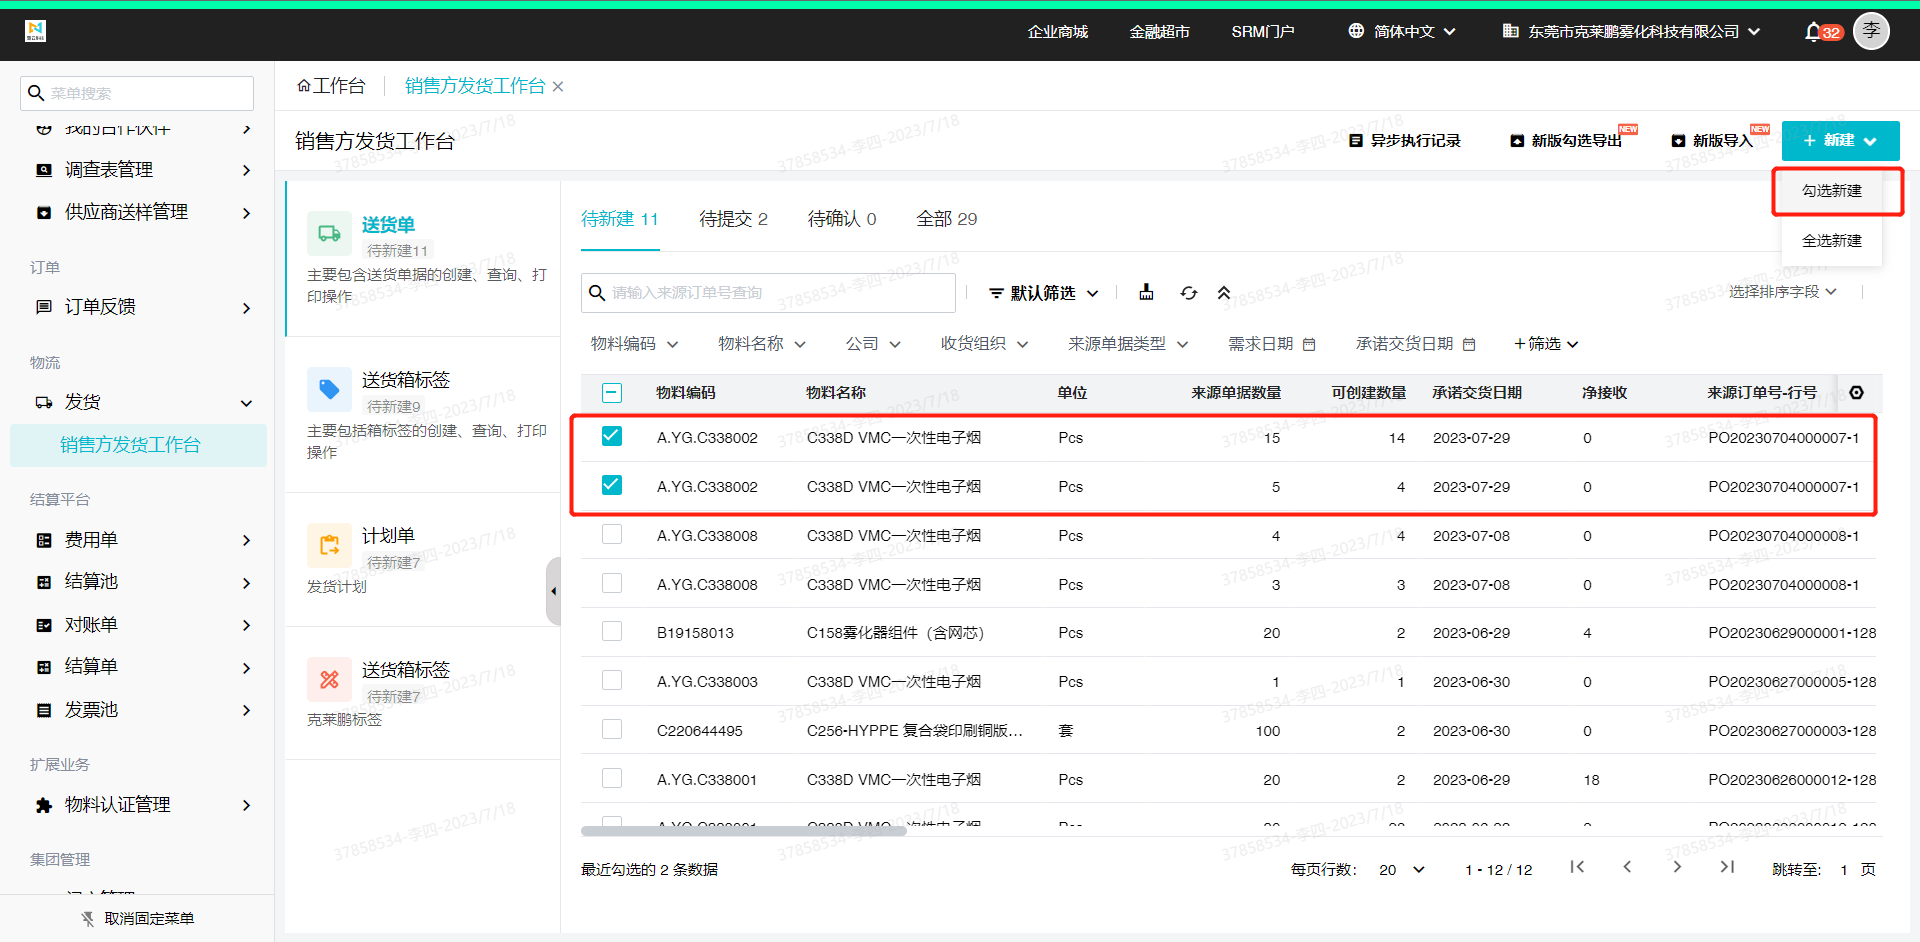1920x942 pixels.
Task: Check the B19158013 row
Action: point(612,631)
